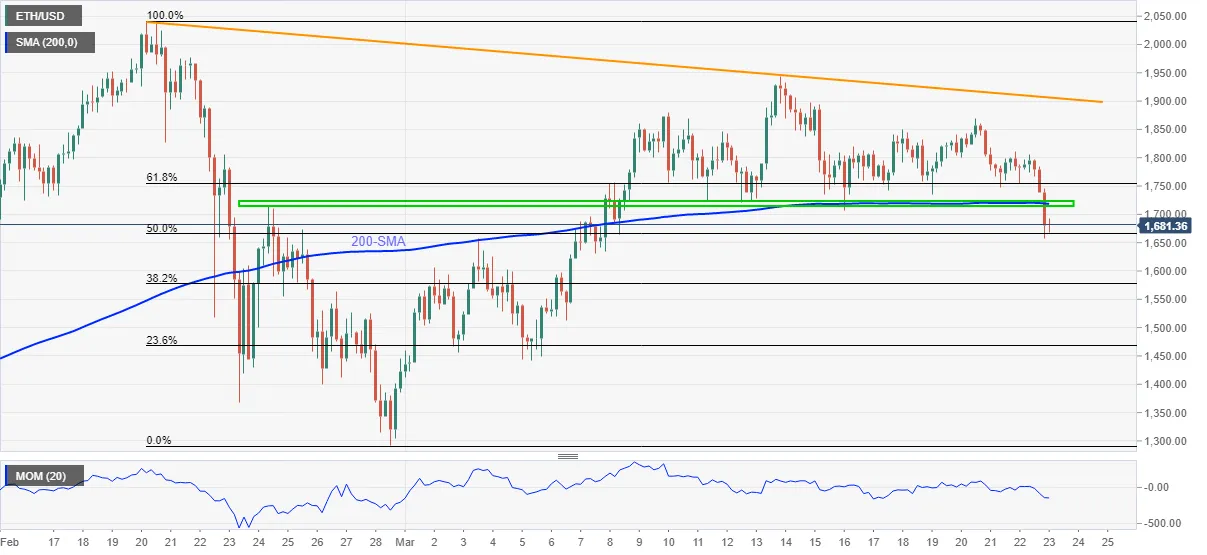Screen dimensions: 1207x555
Task: Click the 23.6% Fibonacci level label
Action: pos(162,340)
